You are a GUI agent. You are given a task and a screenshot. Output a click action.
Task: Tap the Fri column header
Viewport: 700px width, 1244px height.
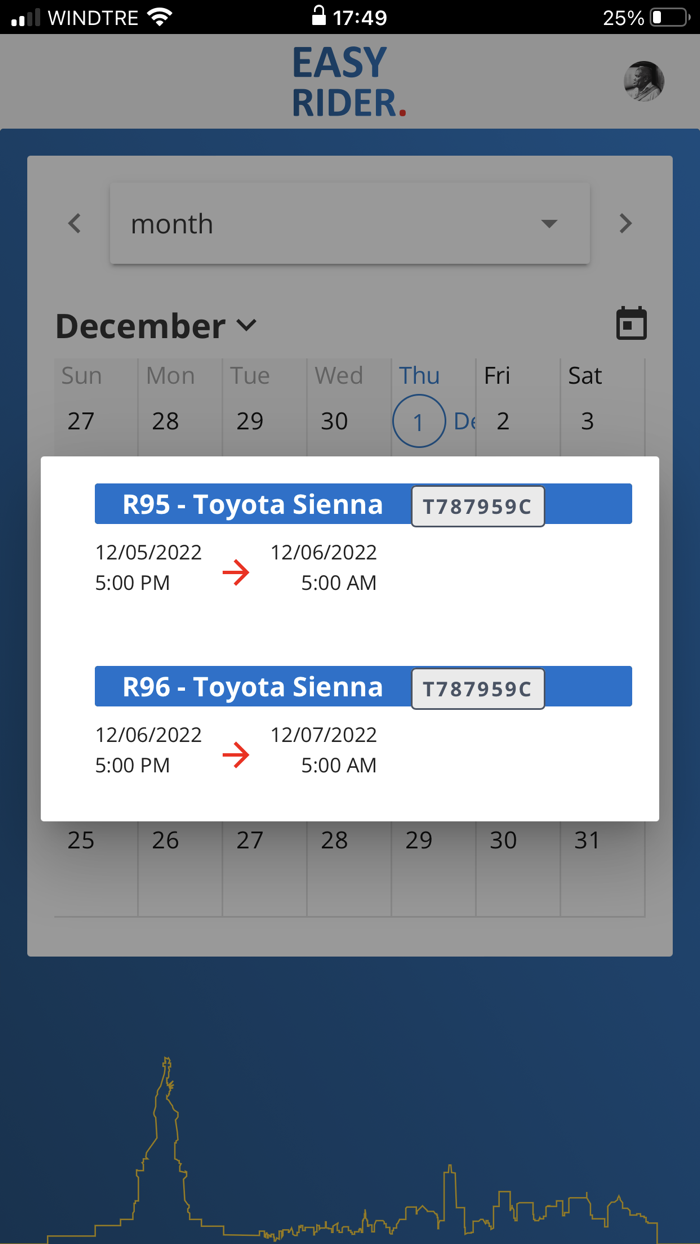click(x=497, y=376)
